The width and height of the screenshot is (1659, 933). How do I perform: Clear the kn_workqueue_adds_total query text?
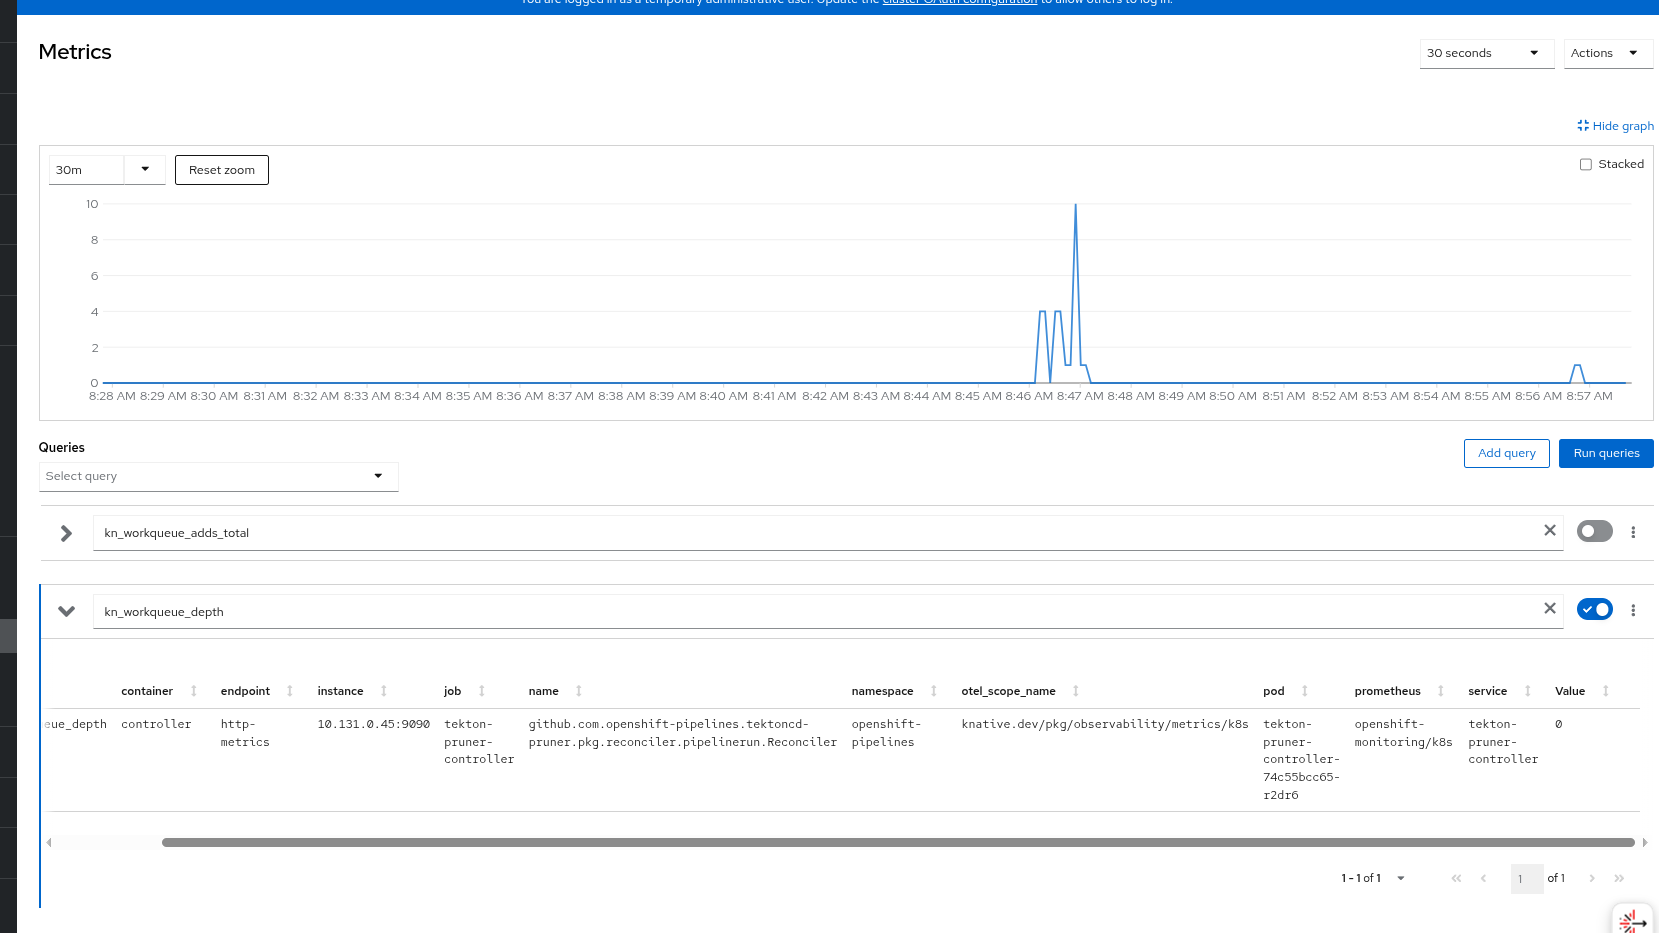[1550, 531]
